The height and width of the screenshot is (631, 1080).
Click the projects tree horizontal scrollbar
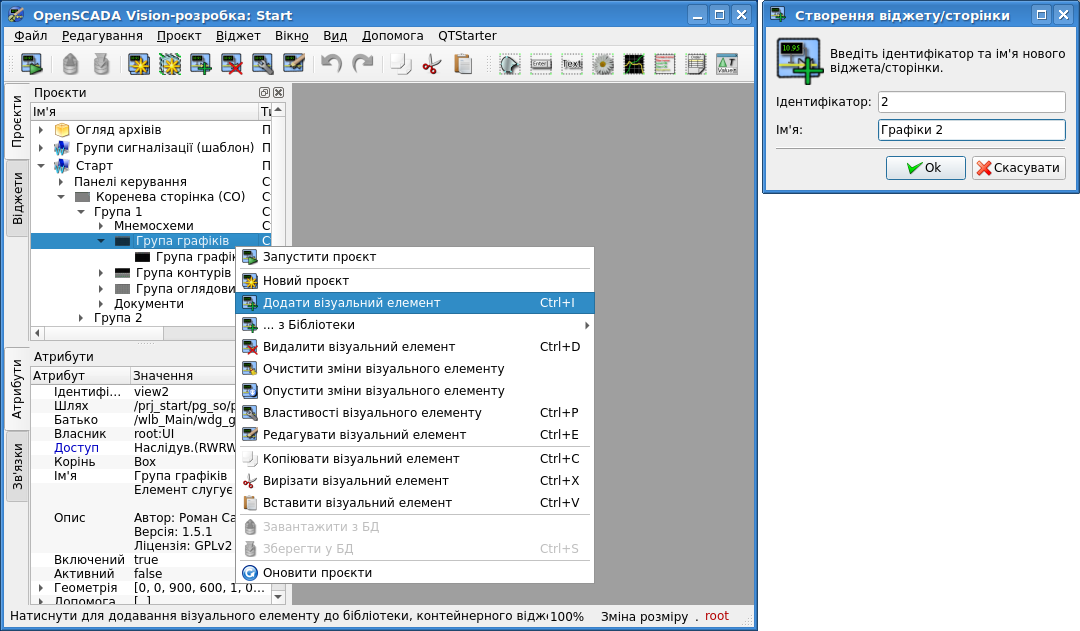point(150,333)
